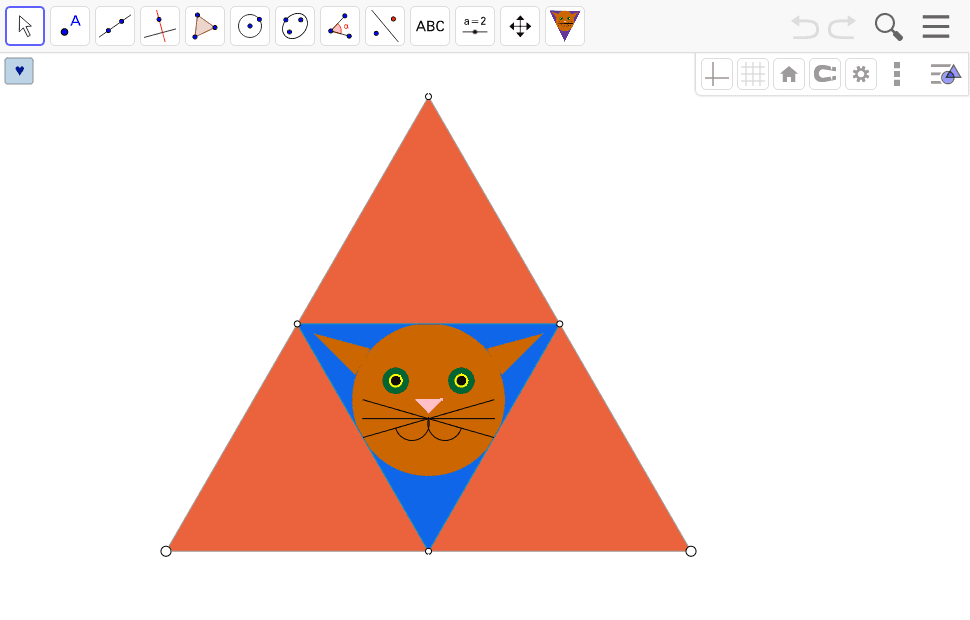Open point capturing magnet options

click(x=825, y=74)
